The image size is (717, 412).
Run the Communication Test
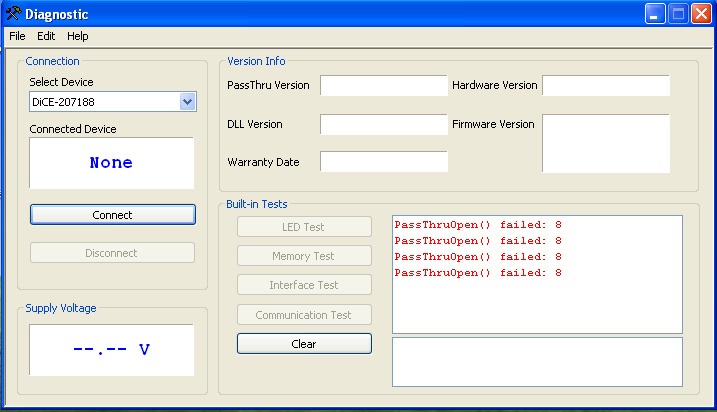304,315
